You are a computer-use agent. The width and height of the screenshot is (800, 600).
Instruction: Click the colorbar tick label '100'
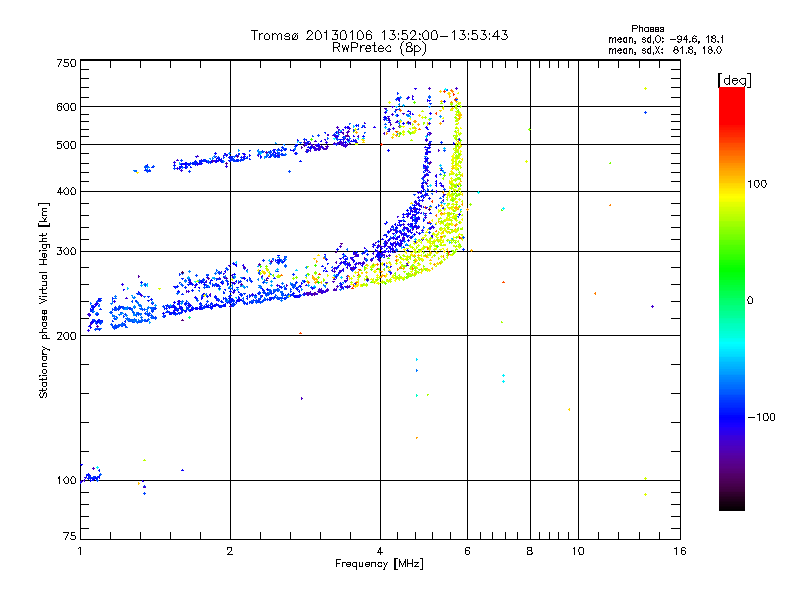(757, 184)
